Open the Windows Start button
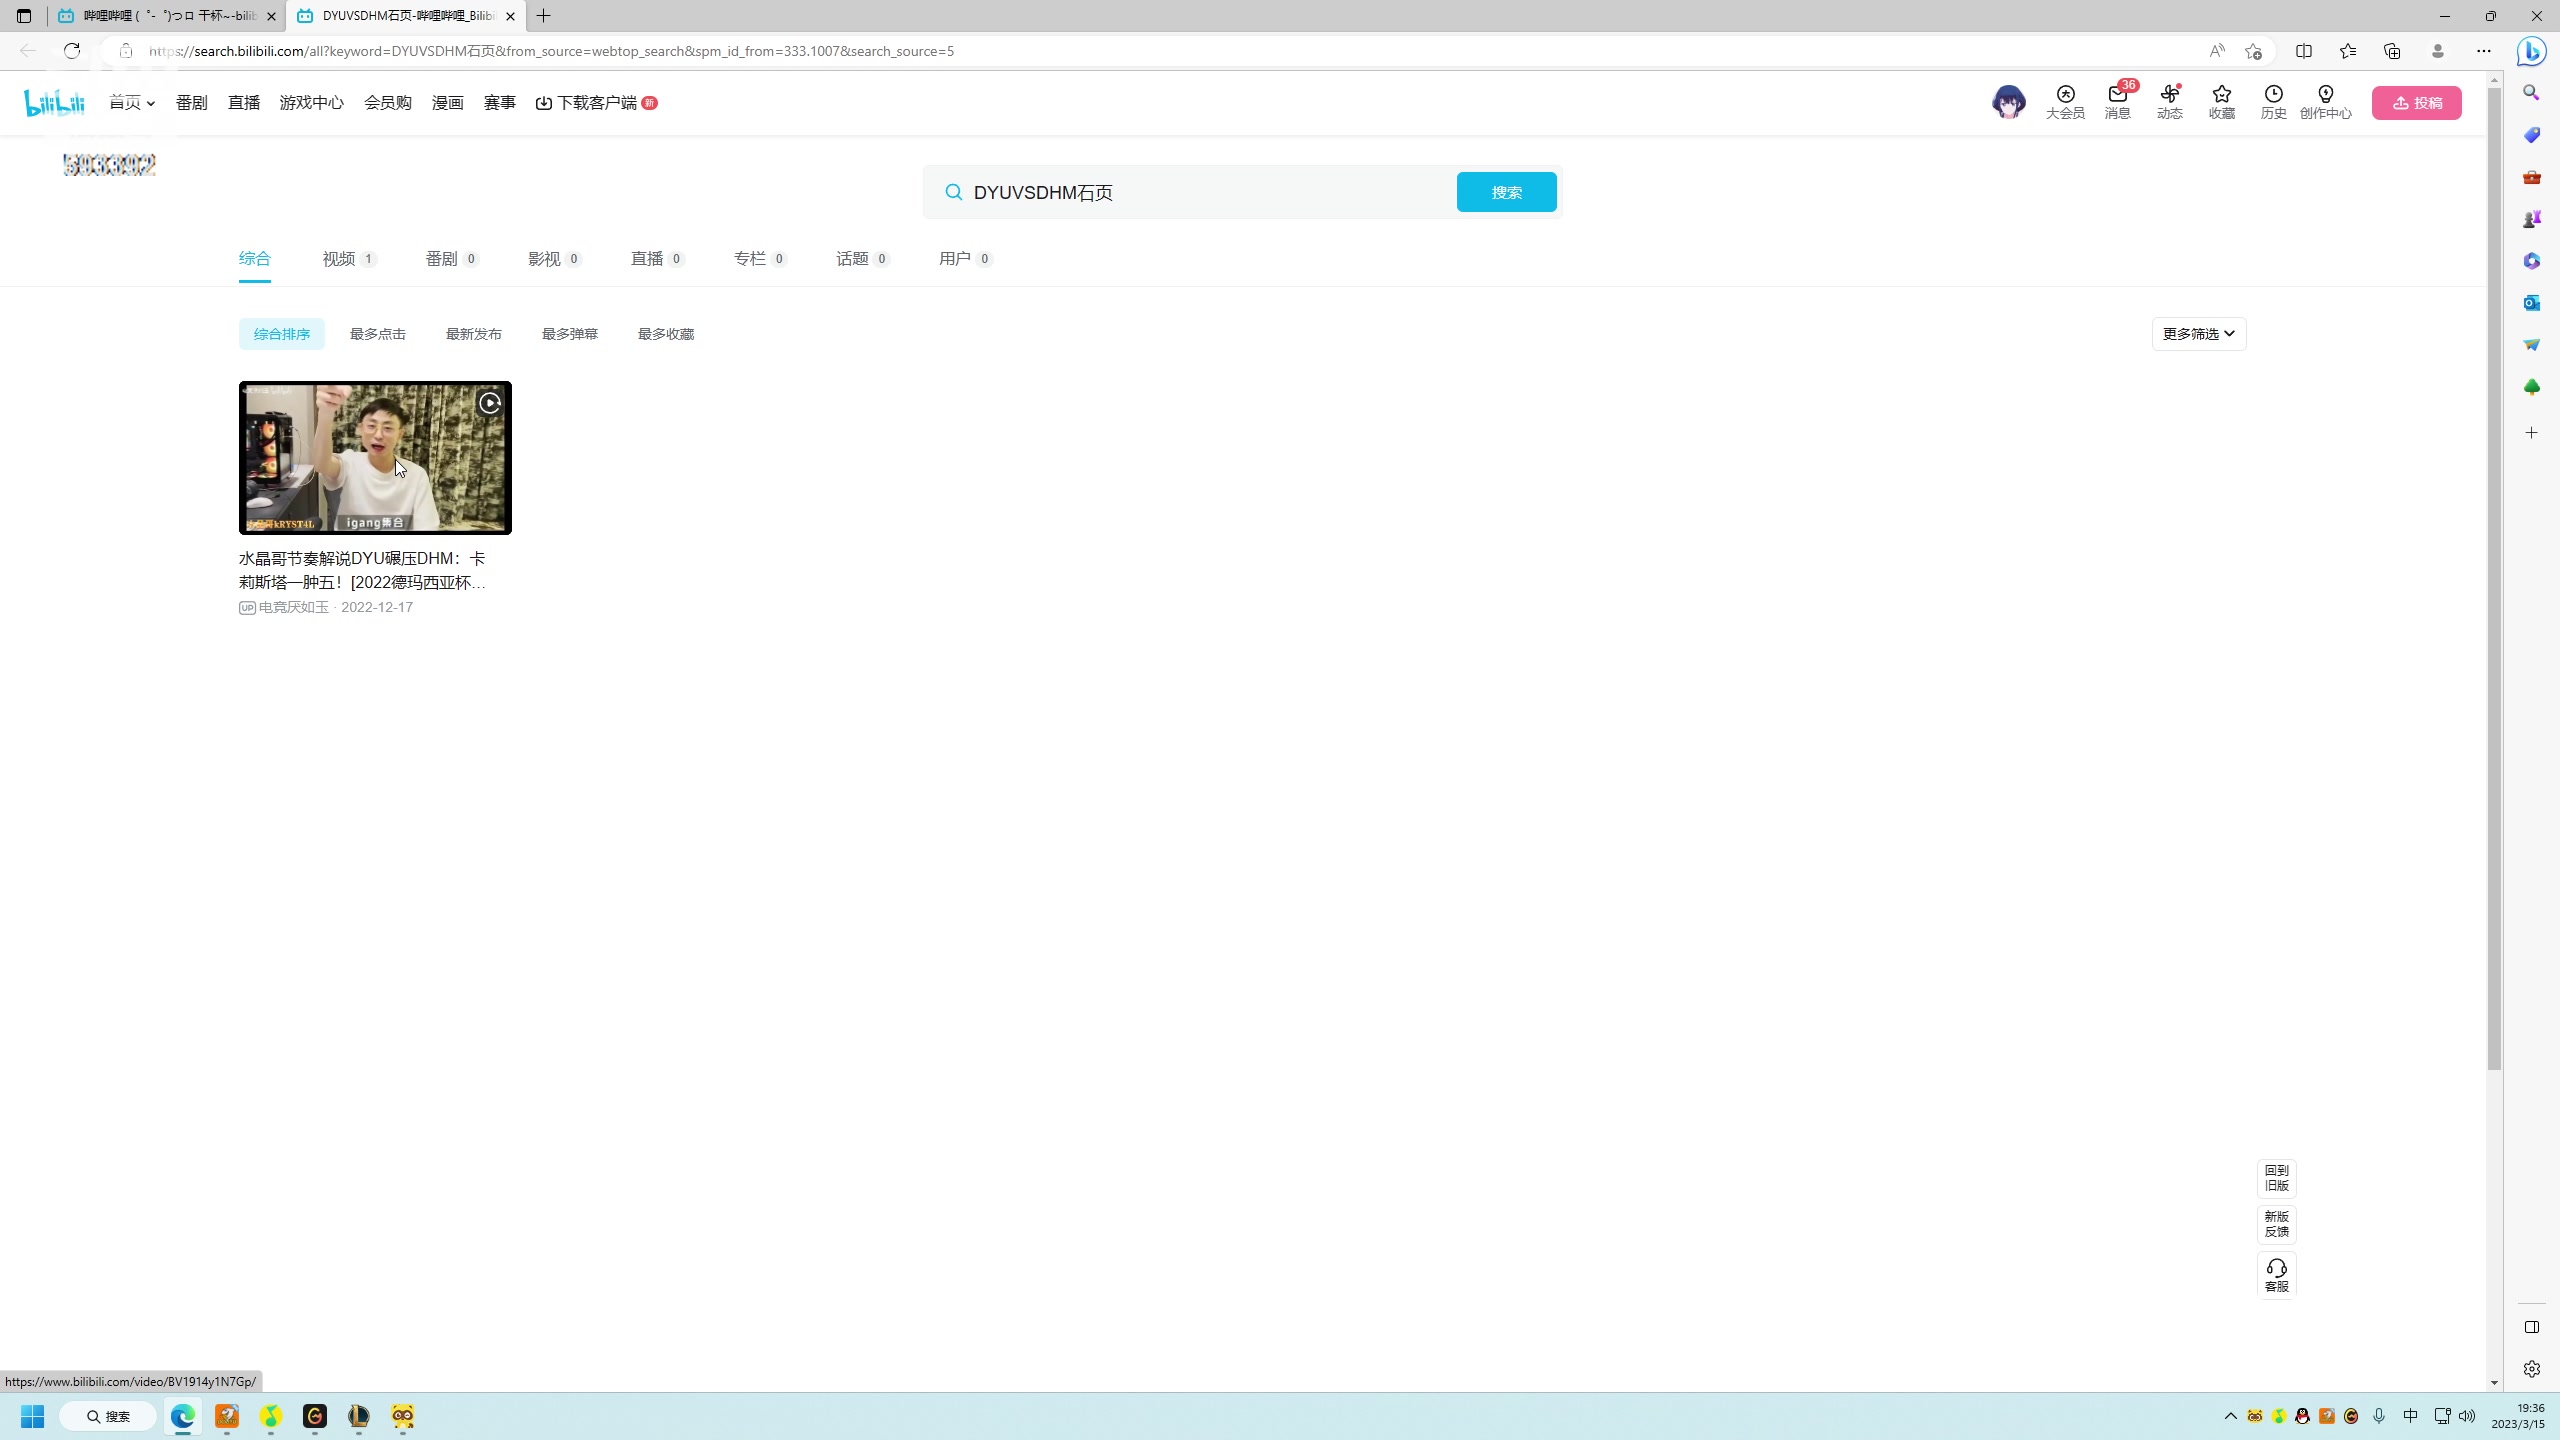 click(x=33, y=1416)
